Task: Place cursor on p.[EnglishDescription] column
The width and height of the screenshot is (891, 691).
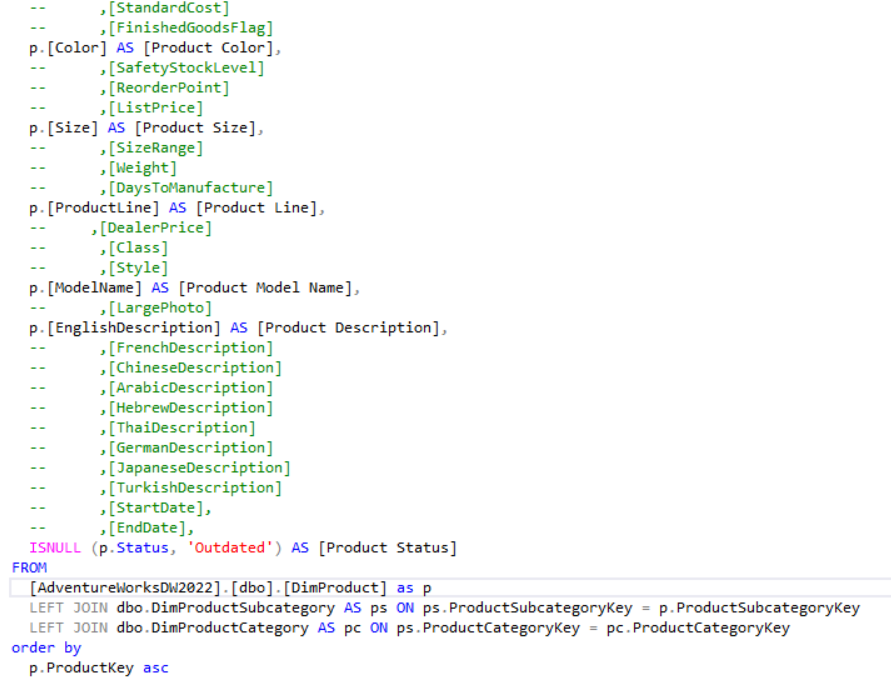Action: (x=124, y=328)
